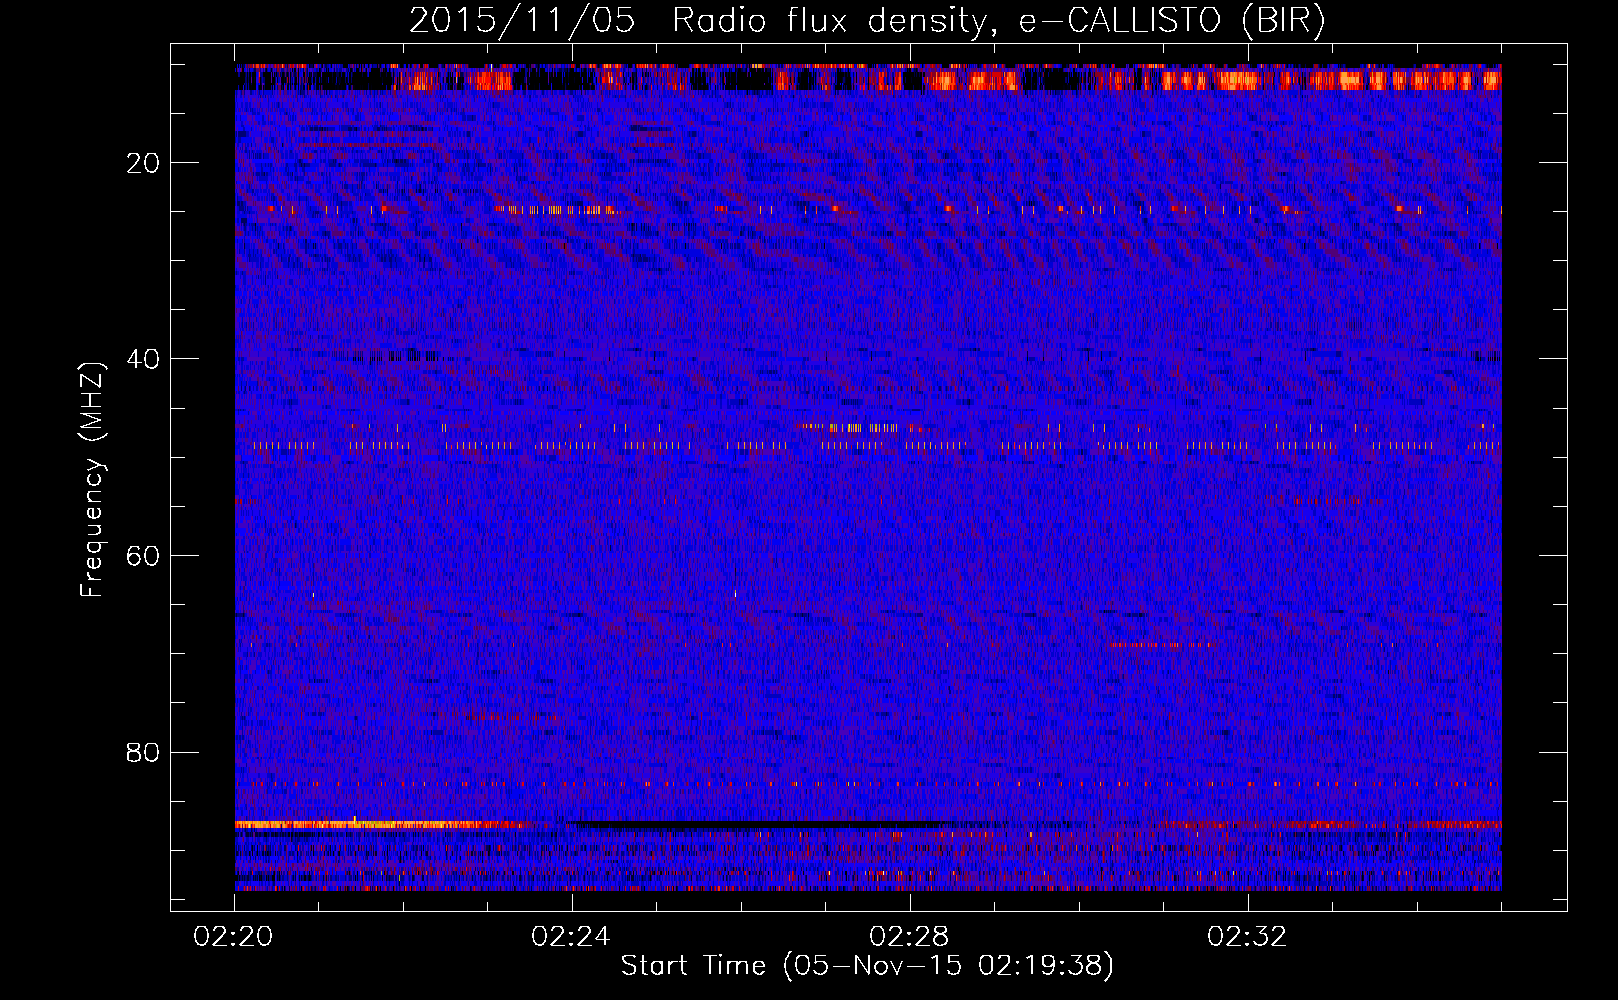Click the "Start Time (05-Nov-15 02:19:38)" axis label
Image resolution: width=1618 pixels, height=1000 pixels.
click(x=867, y=966)
